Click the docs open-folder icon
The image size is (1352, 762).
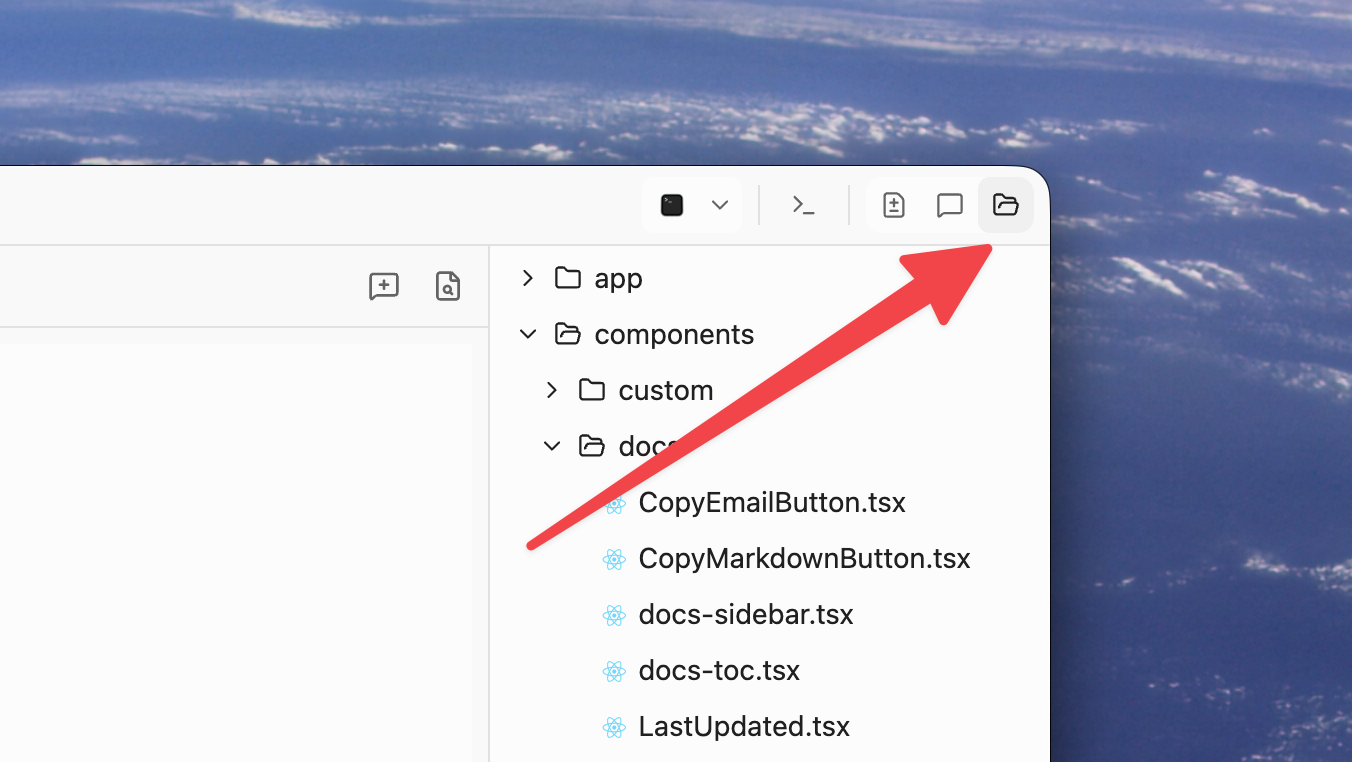point(592,445)
